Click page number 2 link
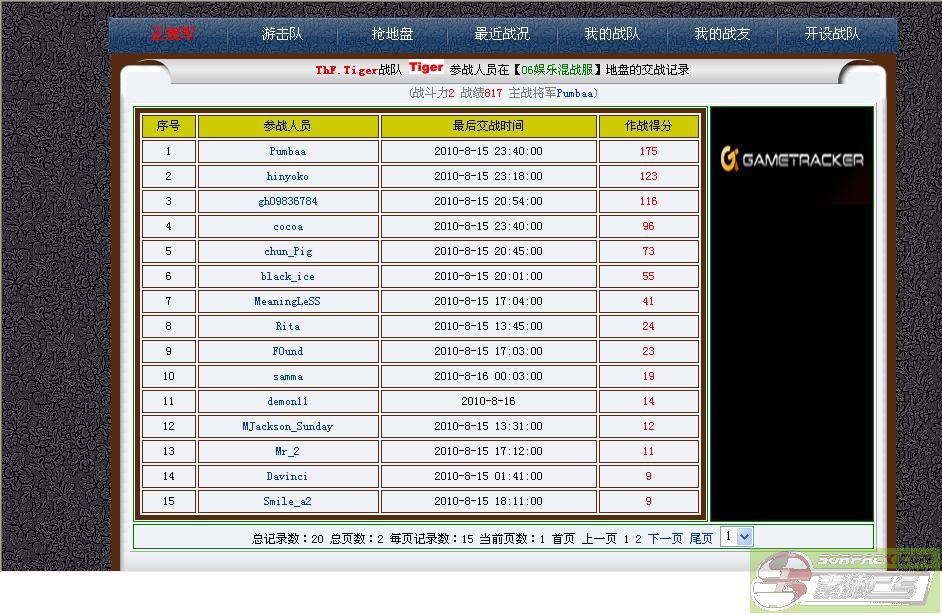This screenshot has height=615, width=942. pyautogui.click(x=638, y=539)
